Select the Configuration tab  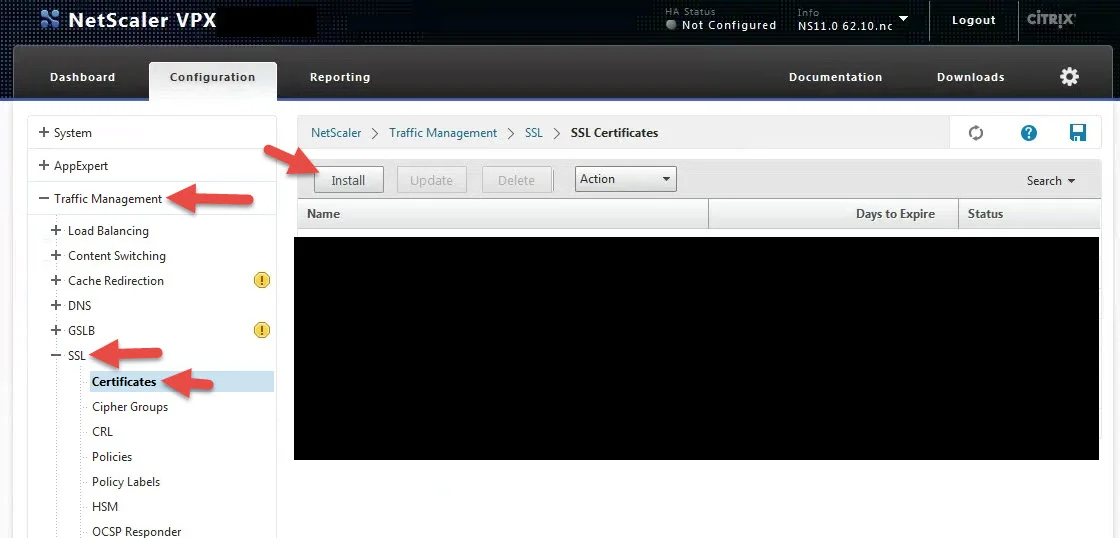(x=212, y=77)
